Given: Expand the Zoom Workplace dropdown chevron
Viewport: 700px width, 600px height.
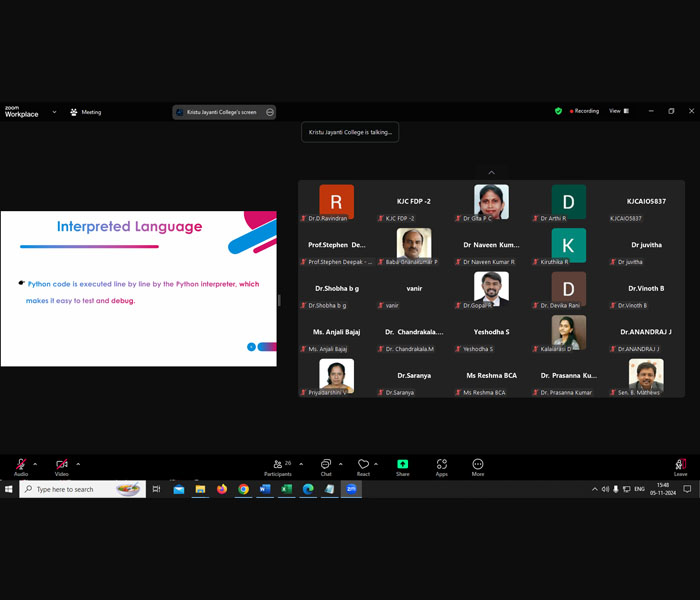Looking at the screenshot, I should coord(54,112).
